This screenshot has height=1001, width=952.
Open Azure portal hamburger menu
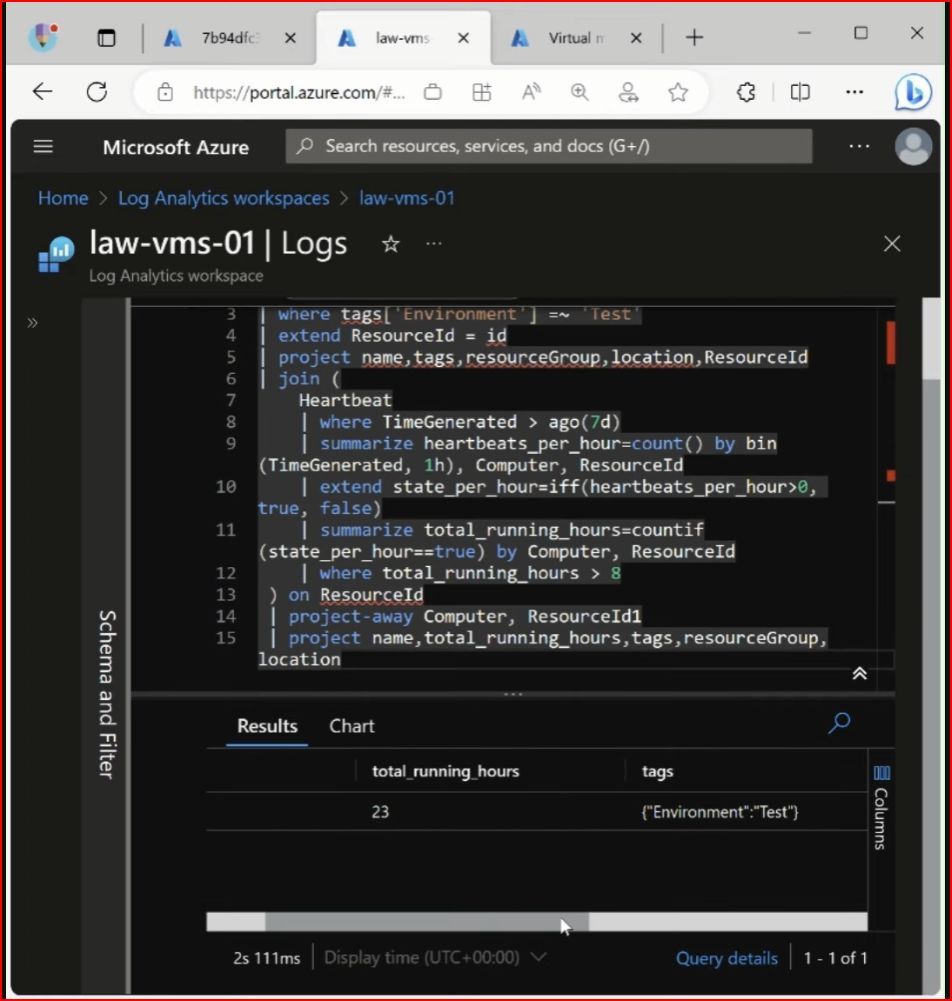pos(43,147)
